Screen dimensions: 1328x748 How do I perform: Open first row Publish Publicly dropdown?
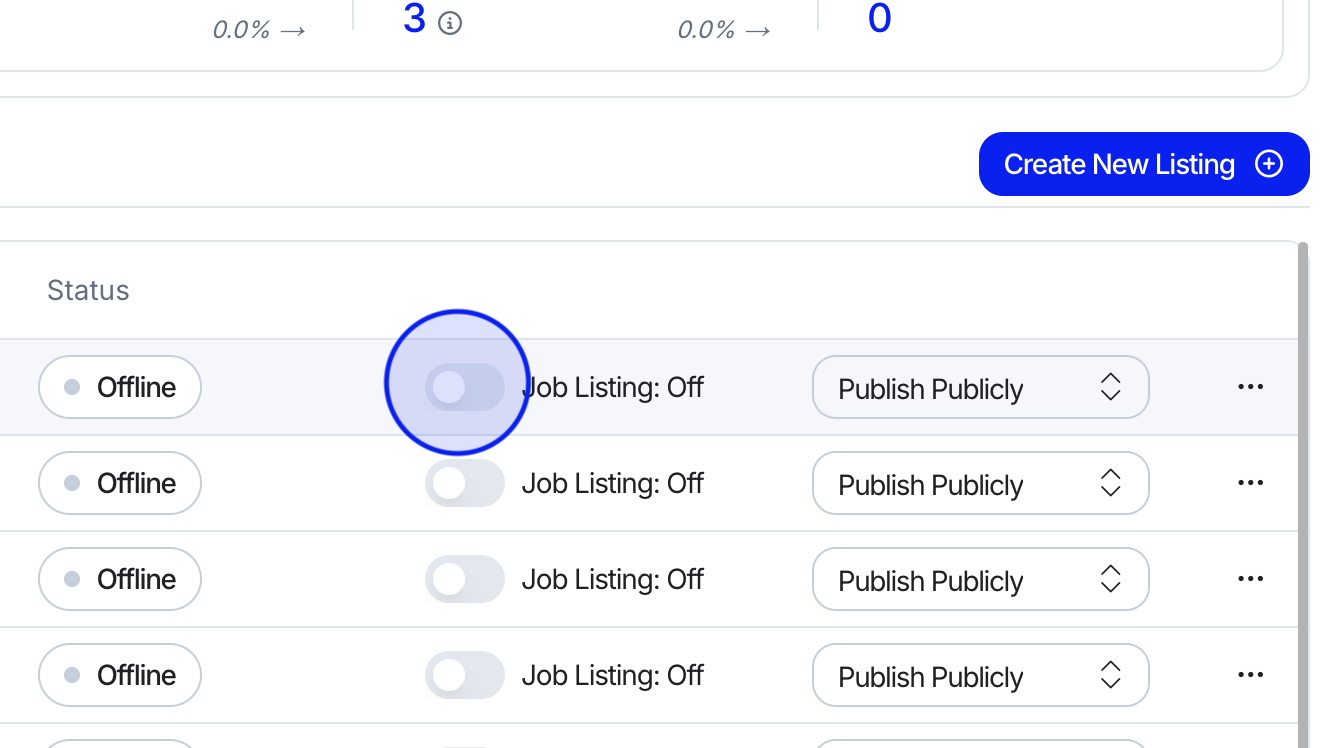[980, 387]
